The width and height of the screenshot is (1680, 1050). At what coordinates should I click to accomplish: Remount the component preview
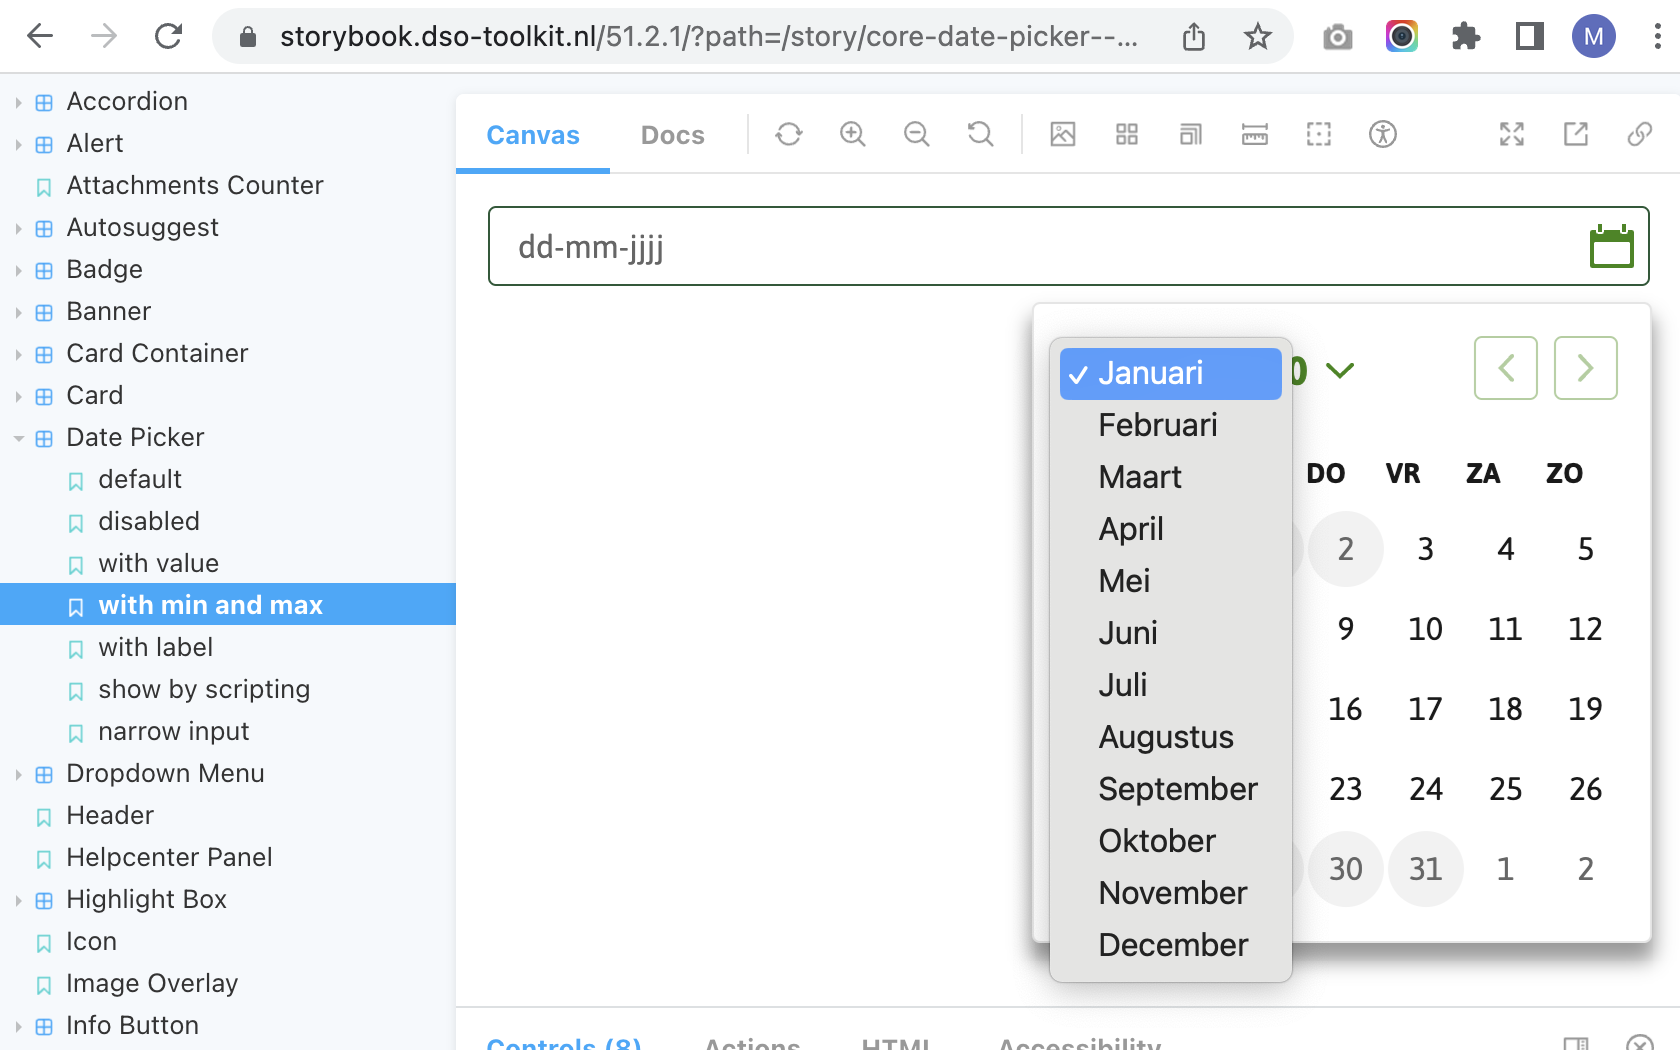(x=789, y=134)
